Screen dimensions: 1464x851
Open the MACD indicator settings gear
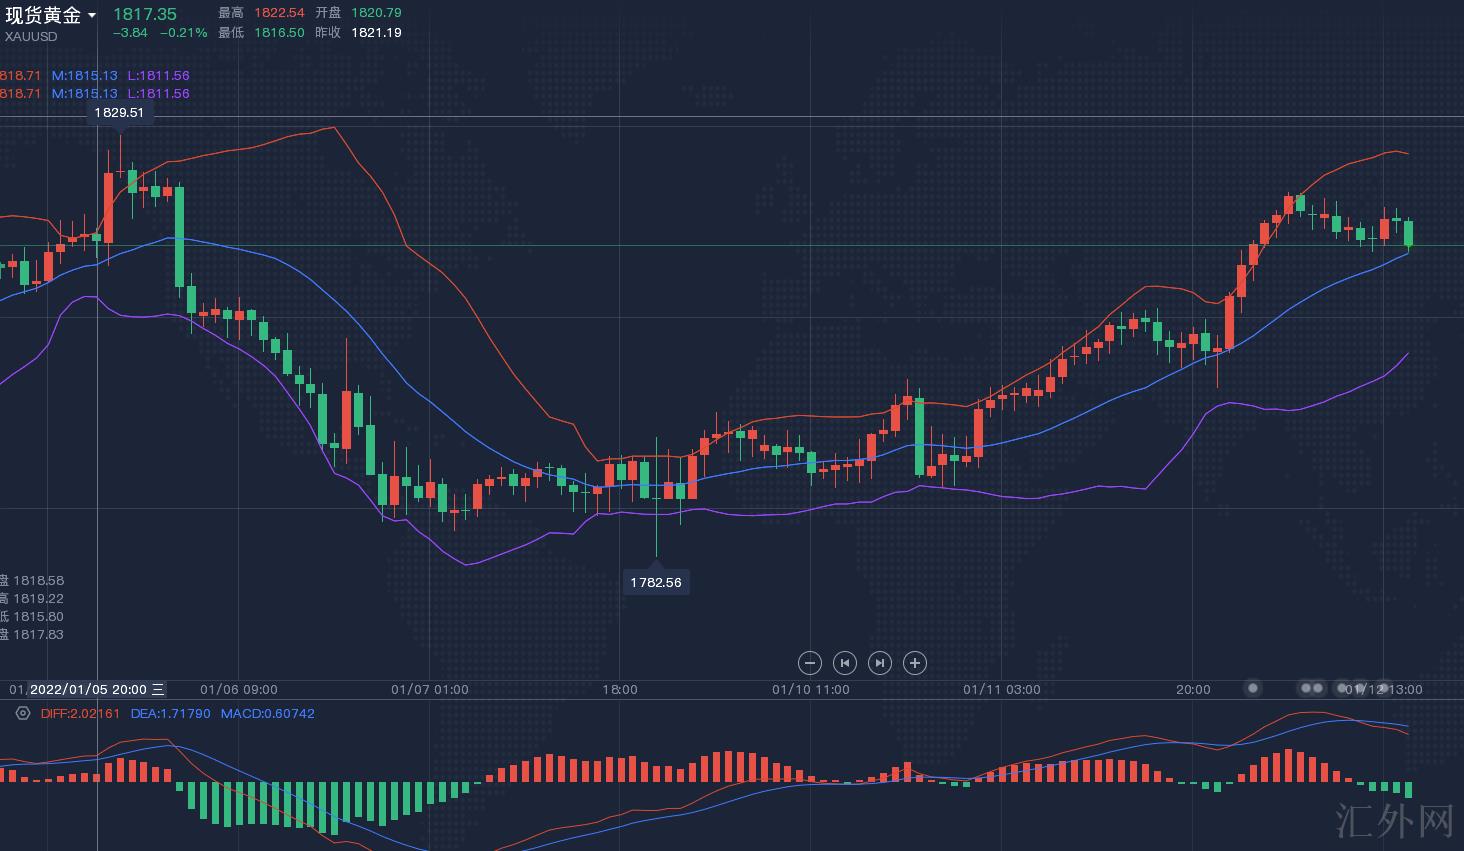(x=22, y=713)
